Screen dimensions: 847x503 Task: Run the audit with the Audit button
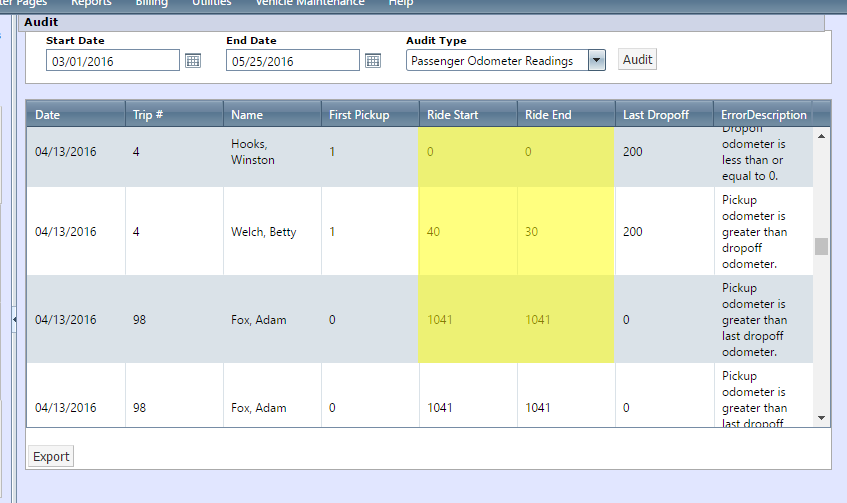tap(637, 59)
